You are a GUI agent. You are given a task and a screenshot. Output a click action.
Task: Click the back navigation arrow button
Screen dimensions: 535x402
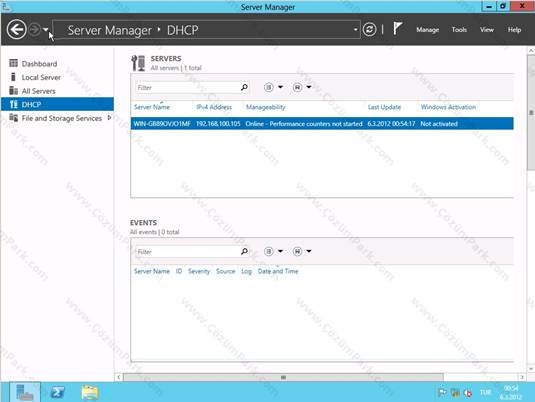click(x=16, y=30)
